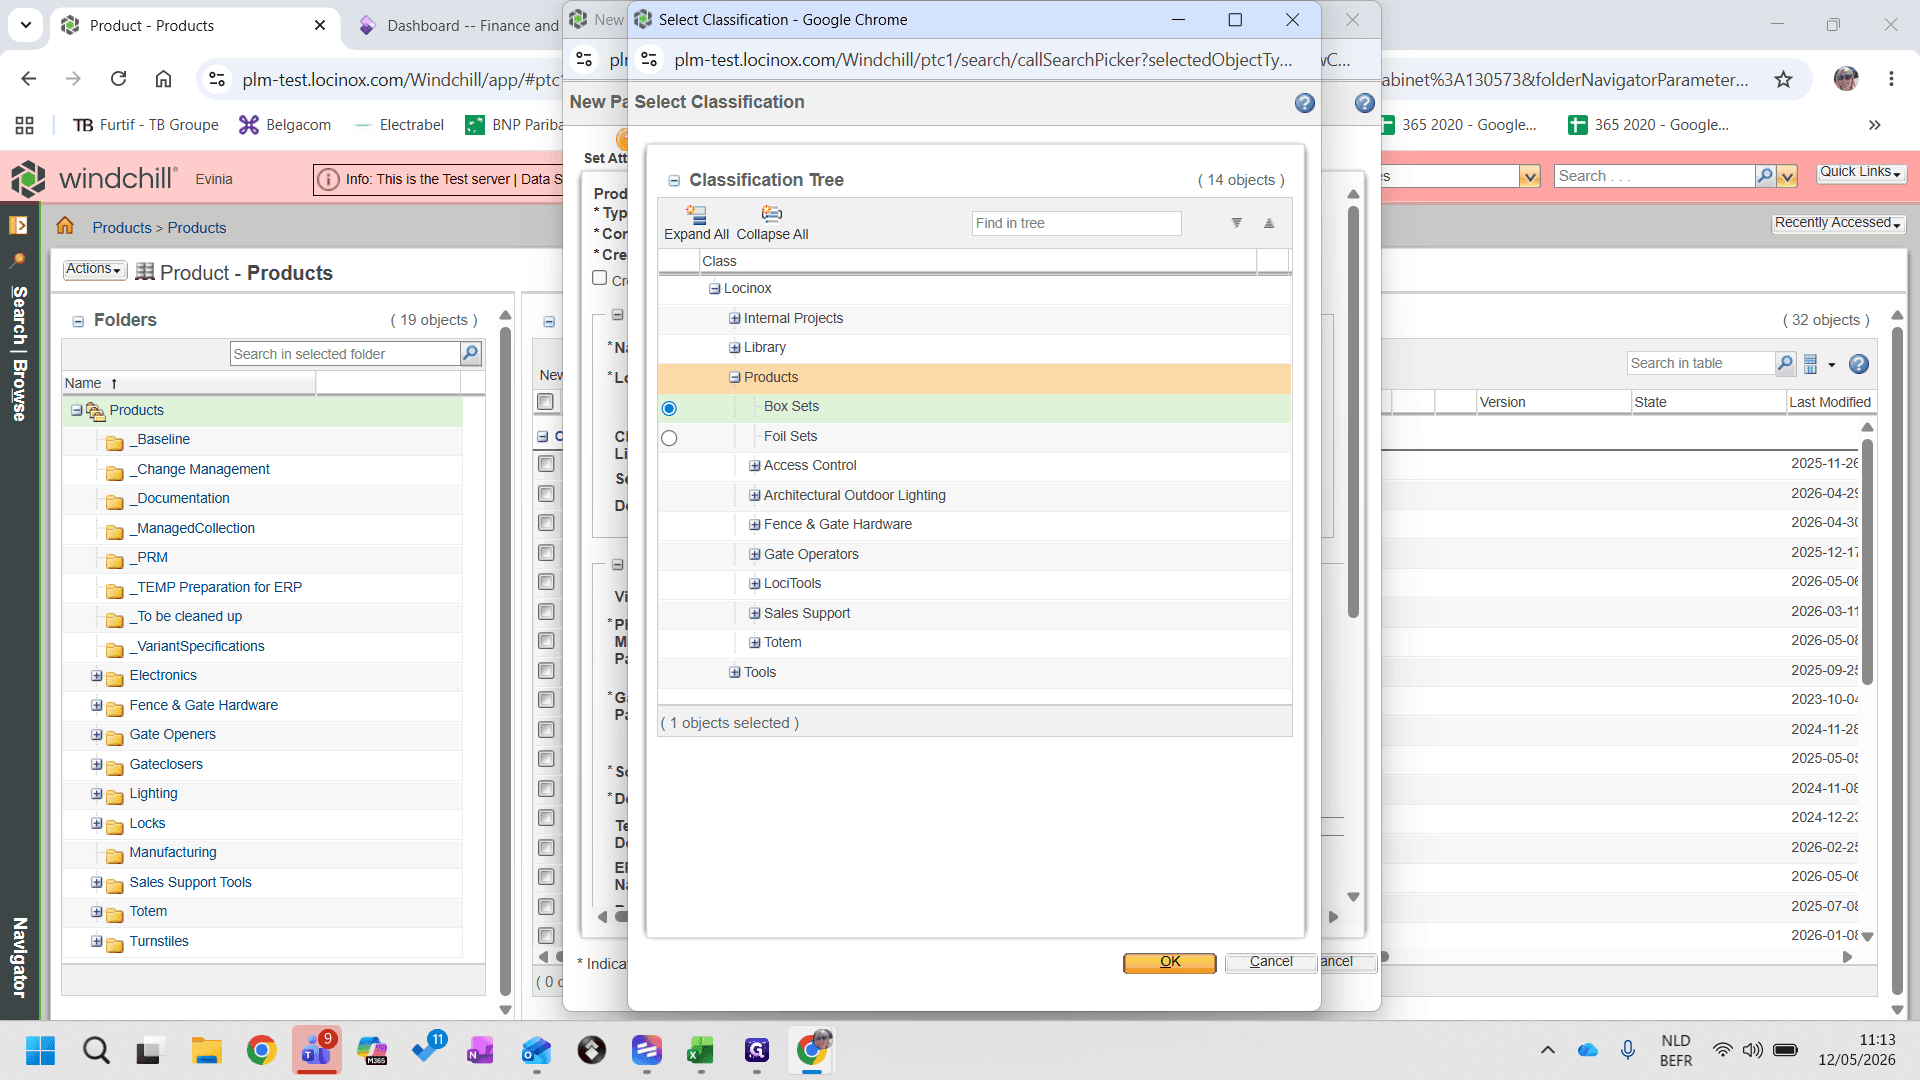Open the Belgacom bookmark
The image size is (1920, 1080).
[x=285, y=125]
